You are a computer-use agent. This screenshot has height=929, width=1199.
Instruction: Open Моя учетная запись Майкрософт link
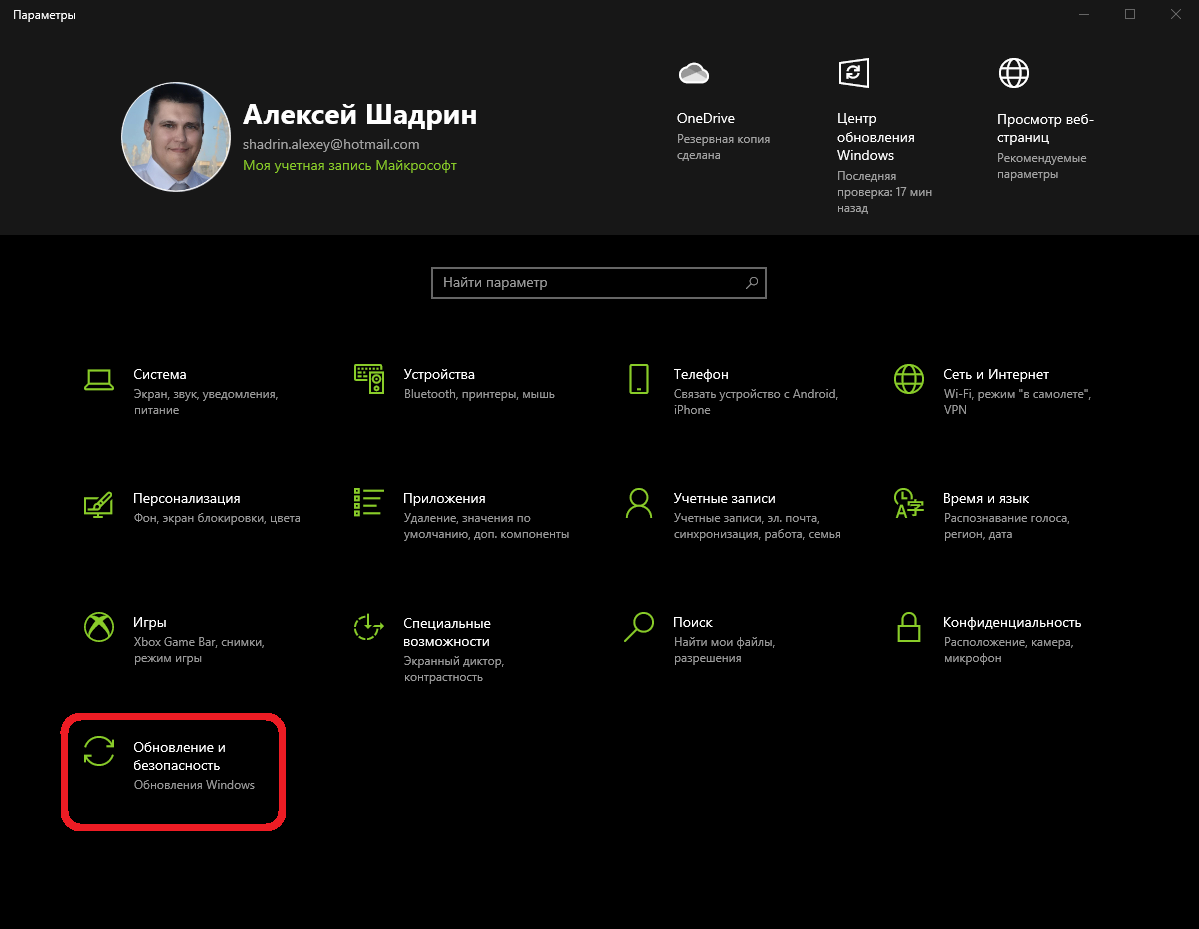coord(349,165)
